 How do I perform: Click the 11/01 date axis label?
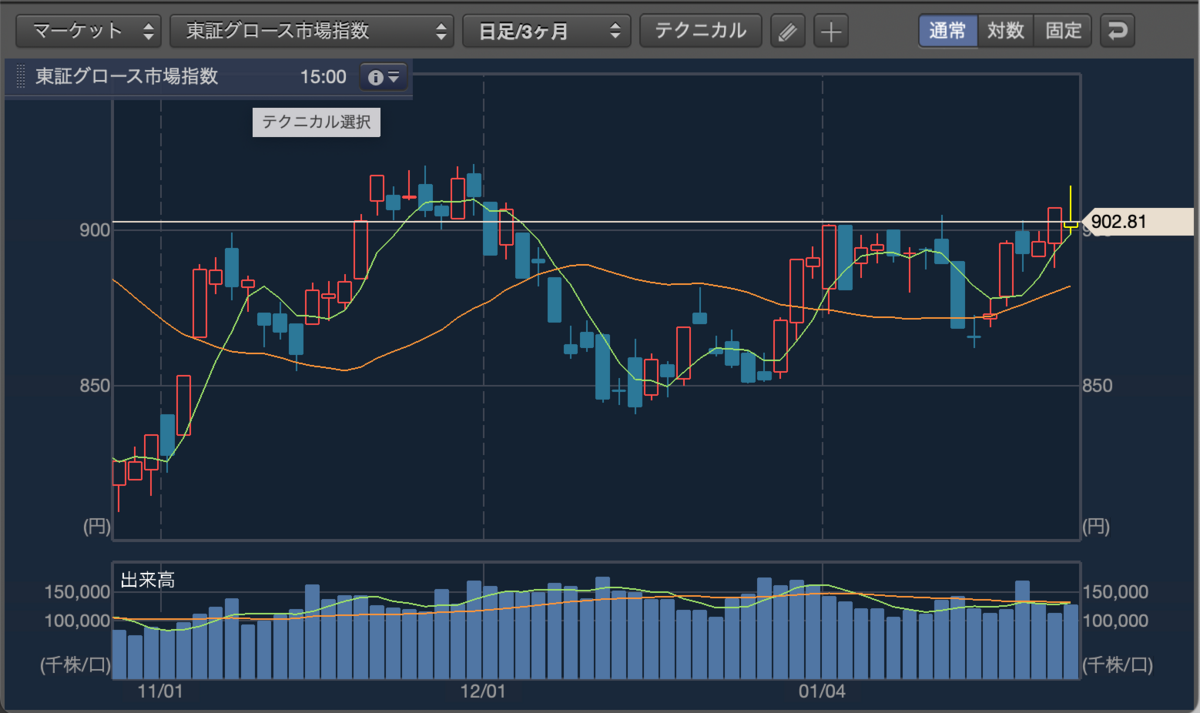coord(160,691)
